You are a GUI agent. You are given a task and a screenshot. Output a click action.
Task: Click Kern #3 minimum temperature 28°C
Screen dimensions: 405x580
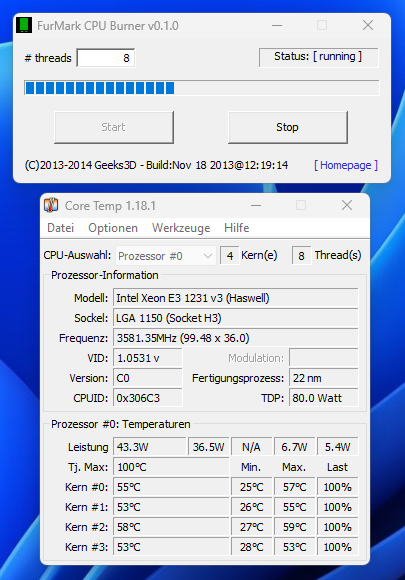pyautogui.click(x=252, y=547)
